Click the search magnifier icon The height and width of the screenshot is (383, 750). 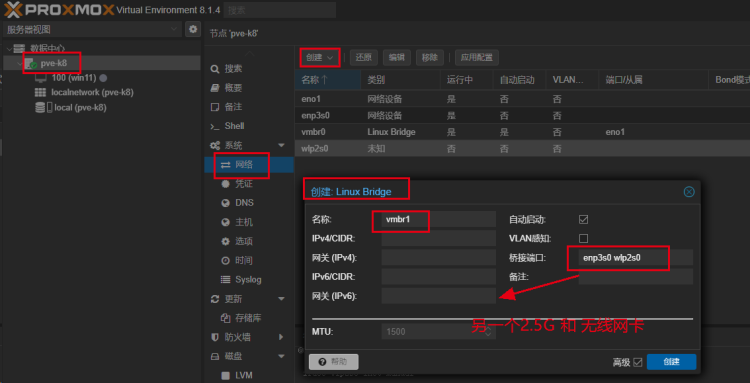pos(215,69)
